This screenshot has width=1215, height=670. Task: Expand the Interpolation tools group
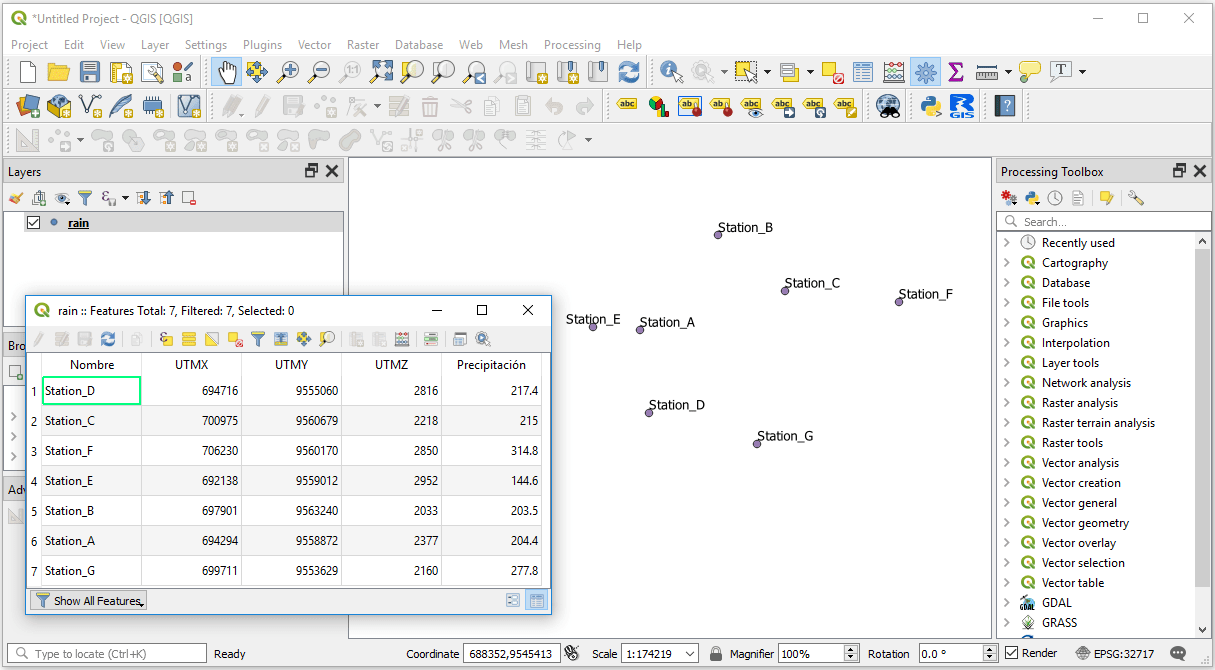point(1007,342)
